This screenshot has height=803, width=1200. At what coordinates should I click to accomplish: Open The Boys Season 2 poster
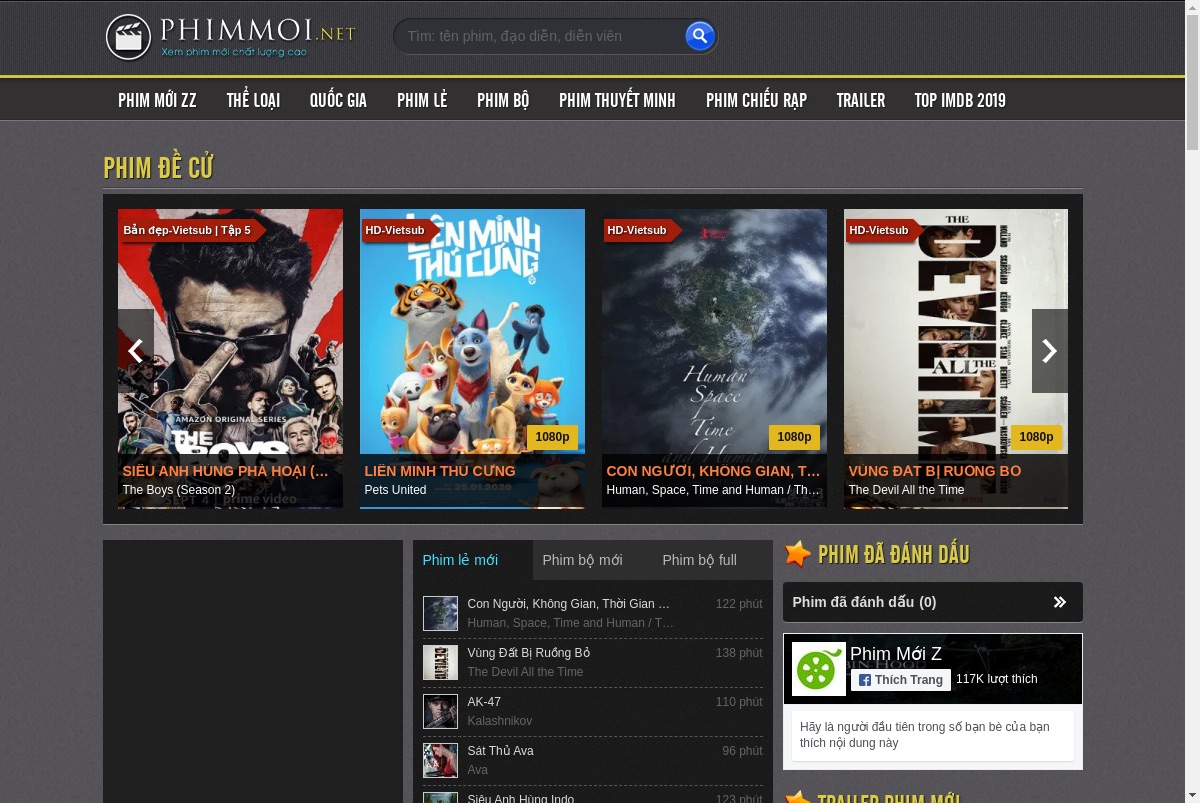230,358
